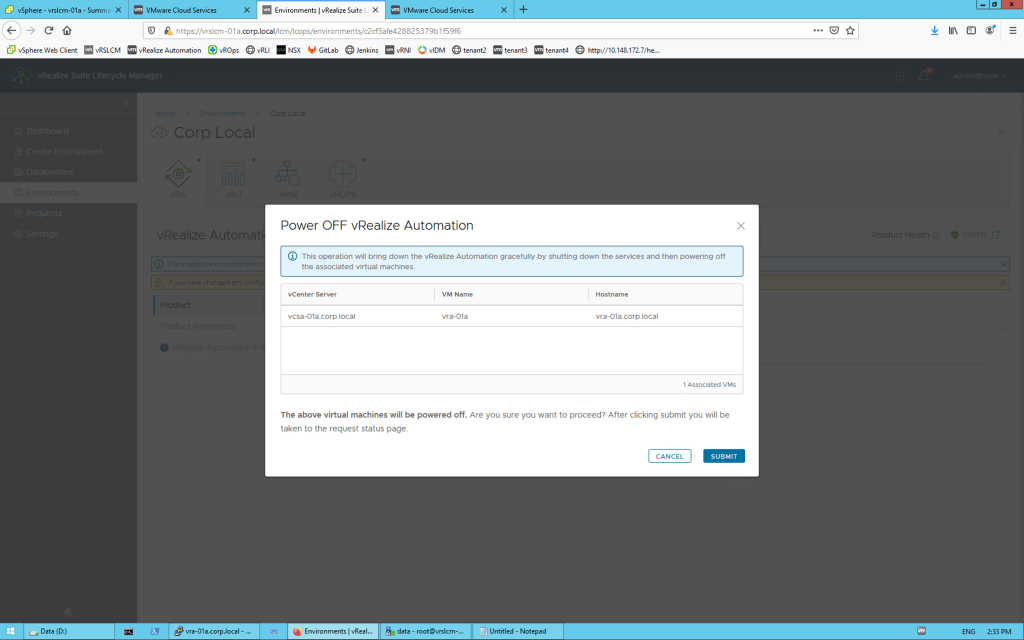This screenshot has width=1024, height=640.
Task: Open the vRealize Automation bookmark
Action: point(165,49)
